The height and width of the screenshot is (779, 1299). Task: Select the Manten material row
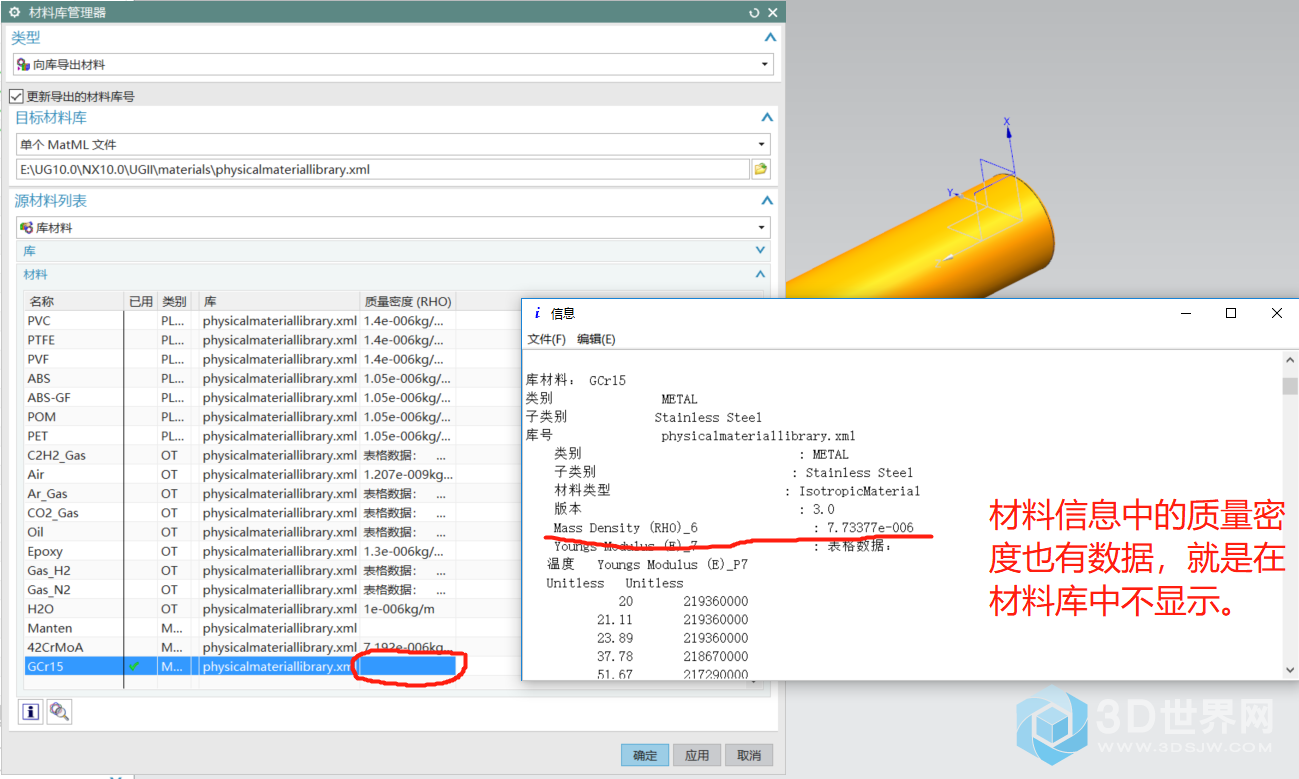click(x=240, y=628)
